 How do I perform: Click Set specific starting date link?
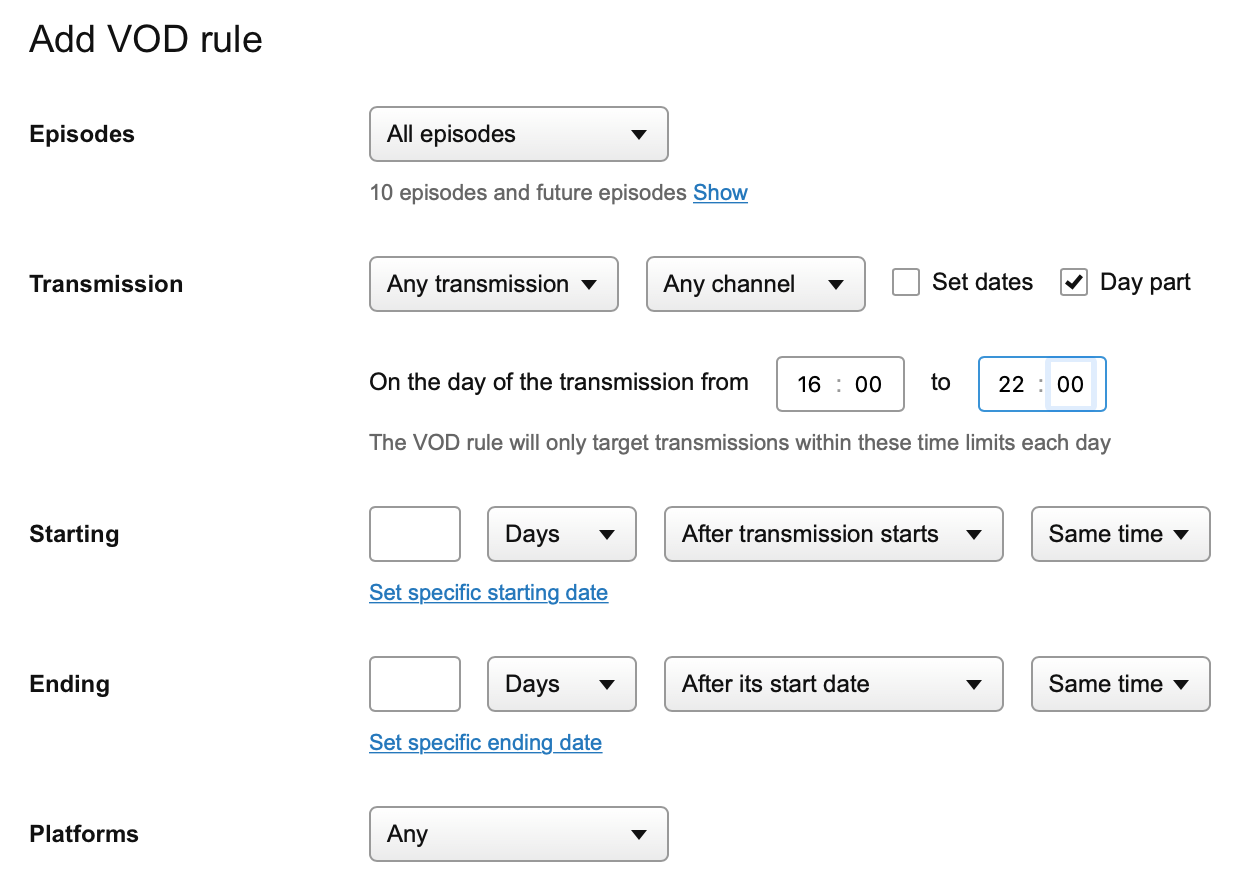(x=488, y=593)
